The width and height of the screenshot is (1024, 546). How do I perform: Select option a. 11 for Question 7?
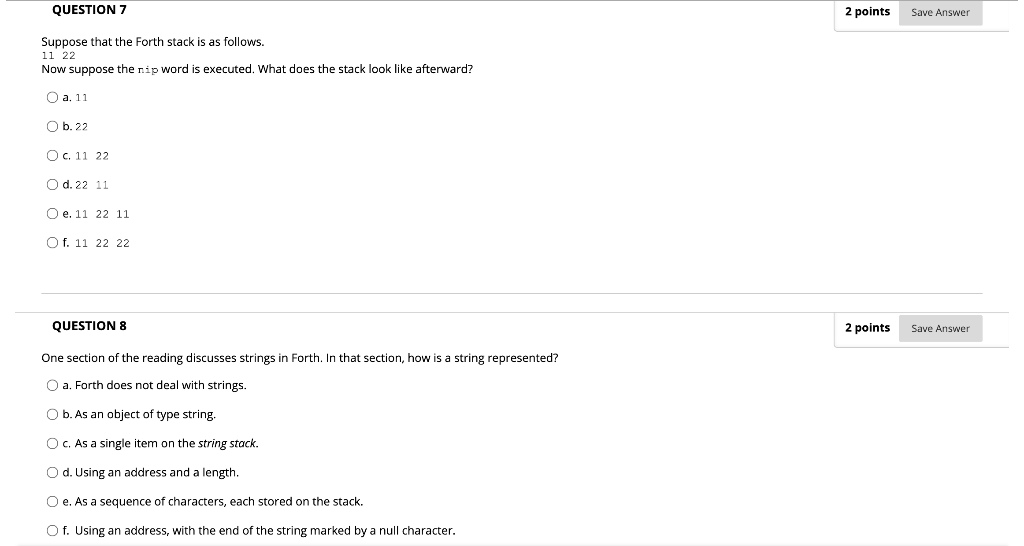pos(52,98)
